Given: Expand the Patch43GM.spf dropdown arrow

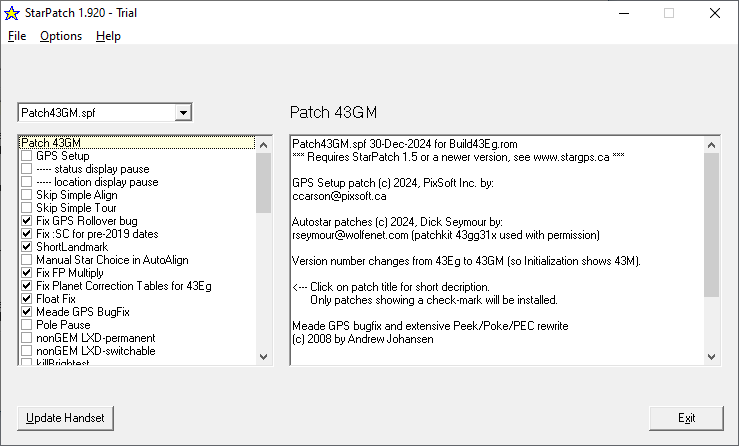Looking at the screenshot, I should [183, 113].
